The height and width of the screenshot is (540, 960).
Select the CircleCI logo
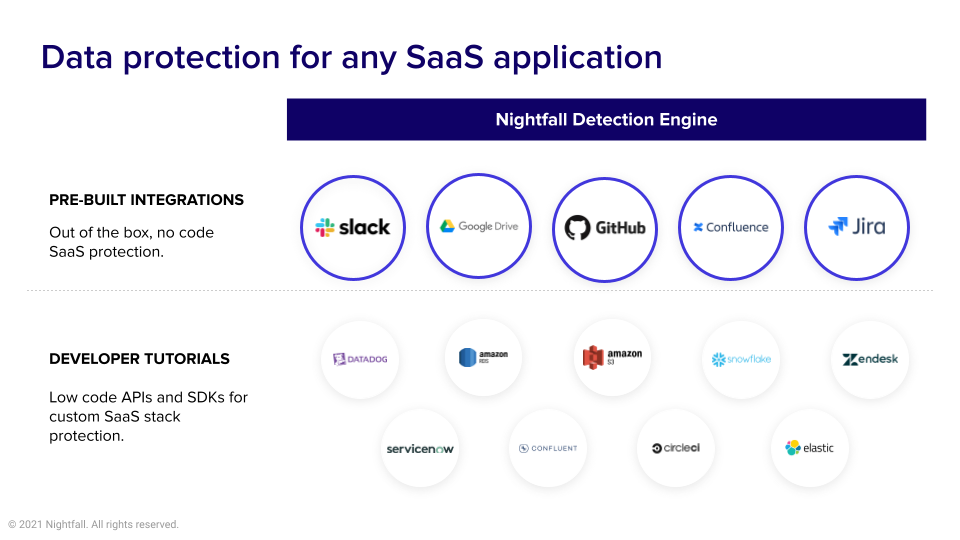click(x=676, y=448)
